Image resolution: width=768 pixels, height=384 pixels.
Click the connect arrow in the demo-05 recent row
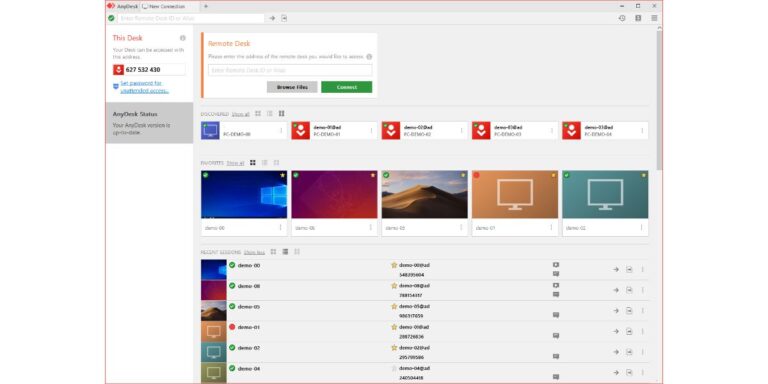point(616,311)
